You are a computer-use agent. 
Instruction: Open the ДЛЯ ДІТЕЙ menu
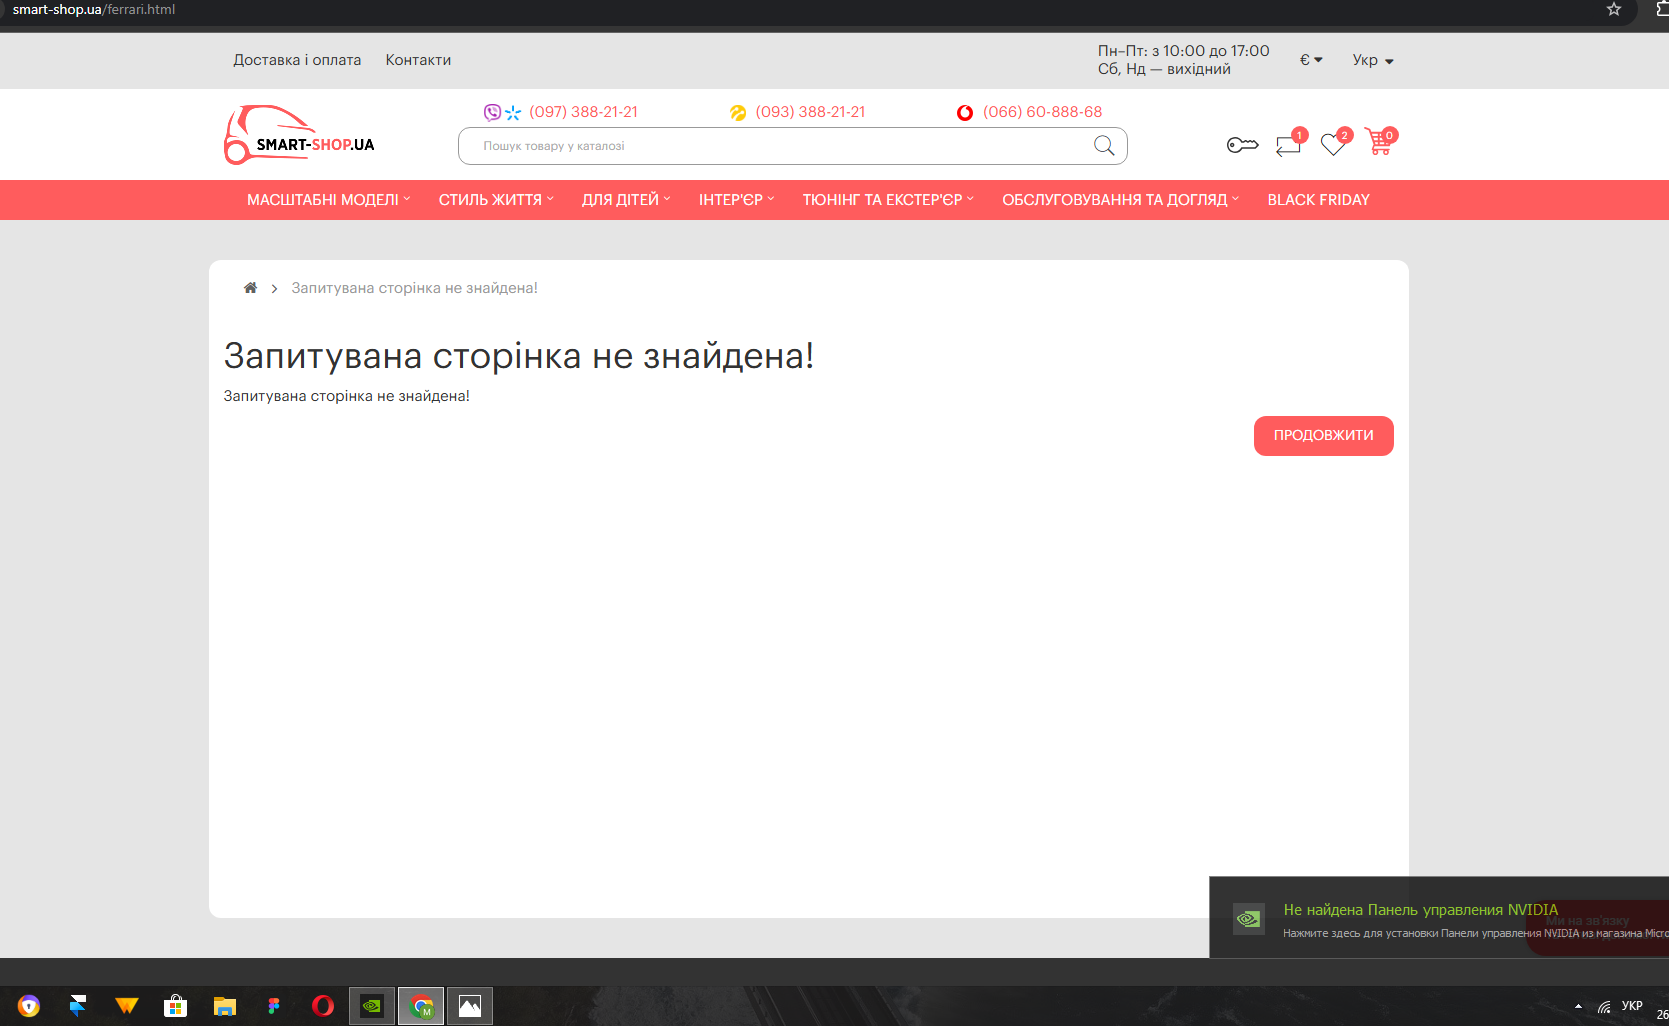point(625,200)
